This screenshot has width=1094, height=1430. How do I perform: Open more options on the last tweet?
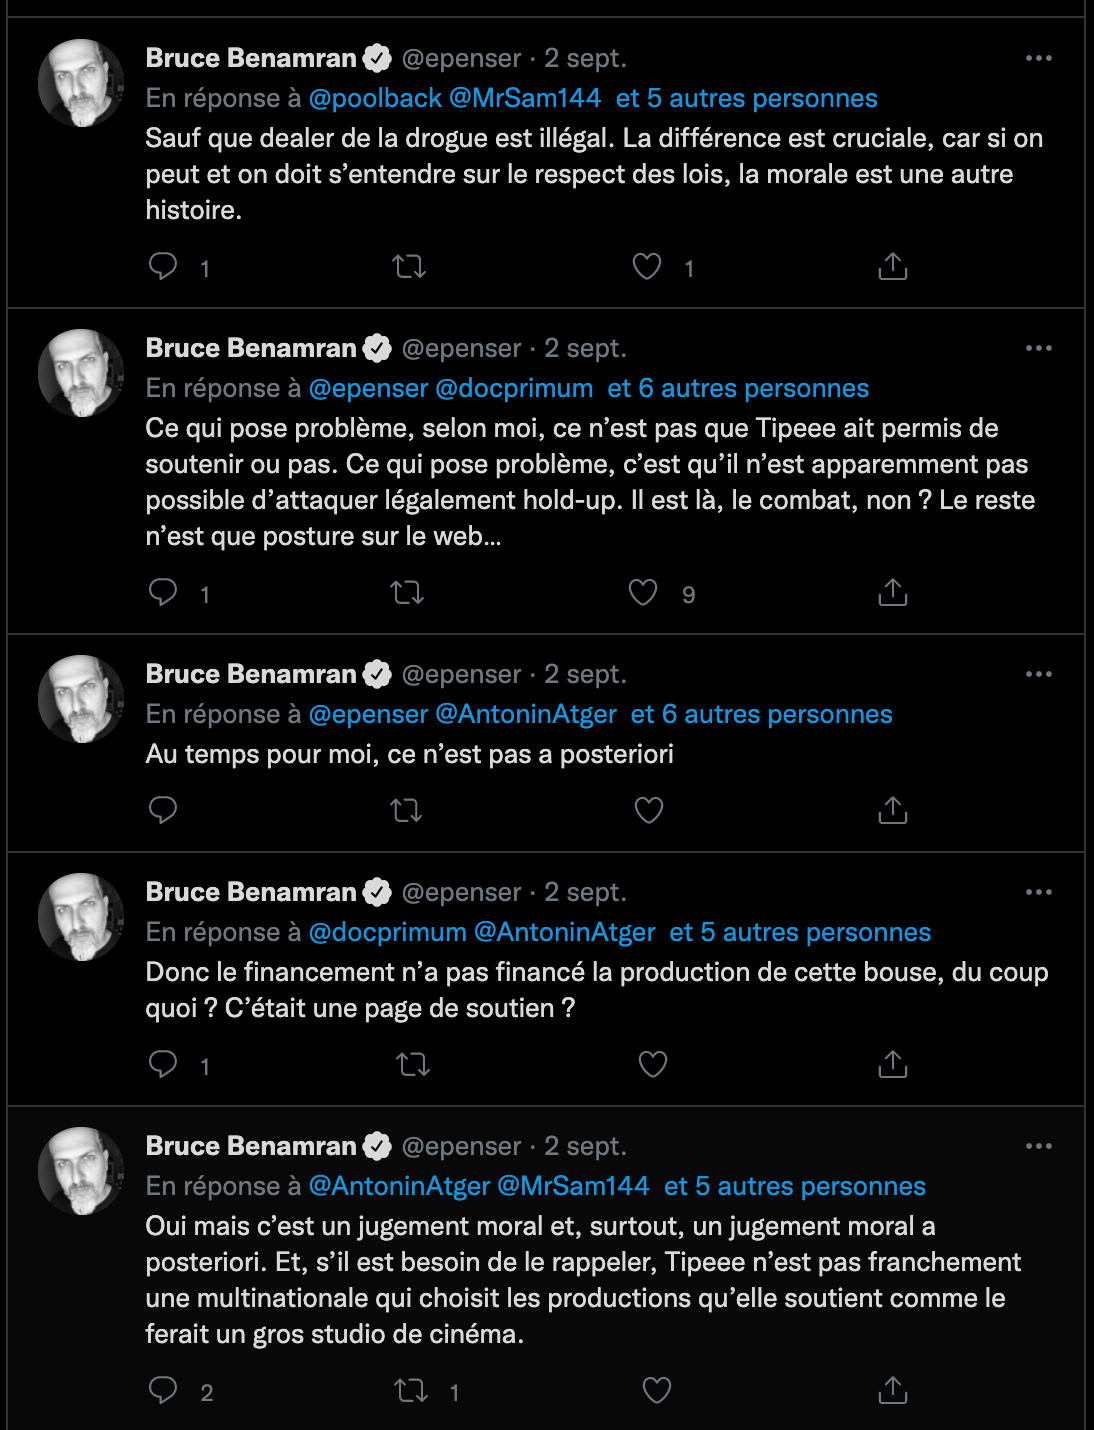click(x=1039, y=1146)
